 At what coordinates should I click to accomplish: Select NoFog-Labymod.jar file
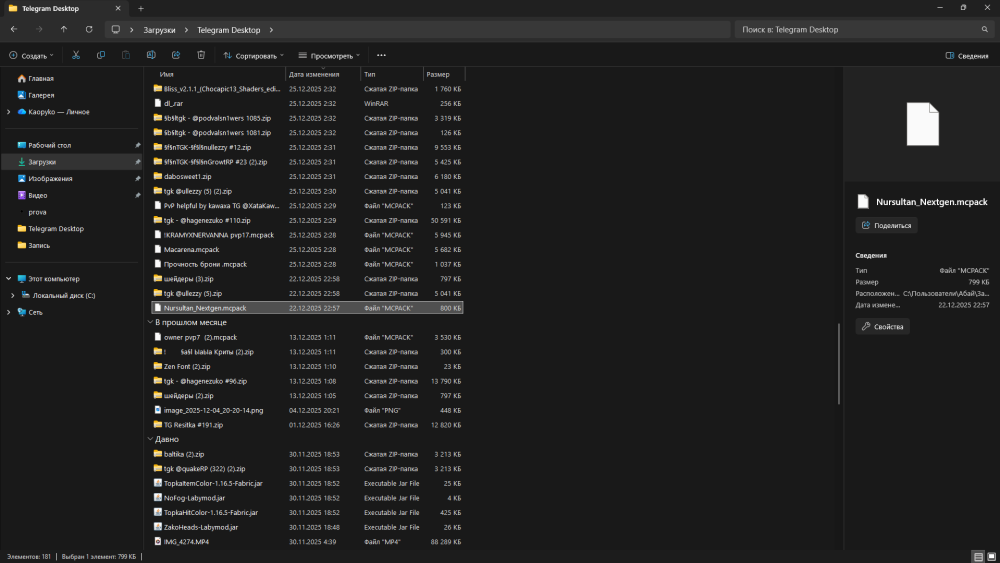click(307, 498)
